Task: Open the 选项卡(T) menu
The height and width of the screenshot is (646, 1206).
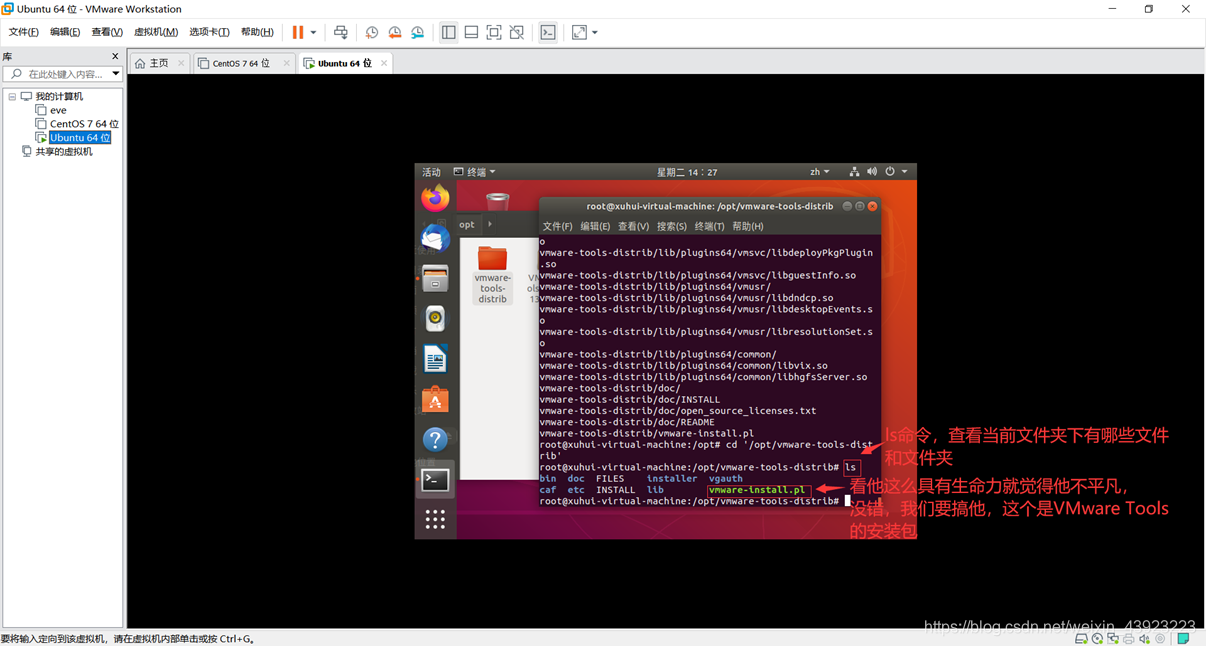Action: tap(209, 32)
